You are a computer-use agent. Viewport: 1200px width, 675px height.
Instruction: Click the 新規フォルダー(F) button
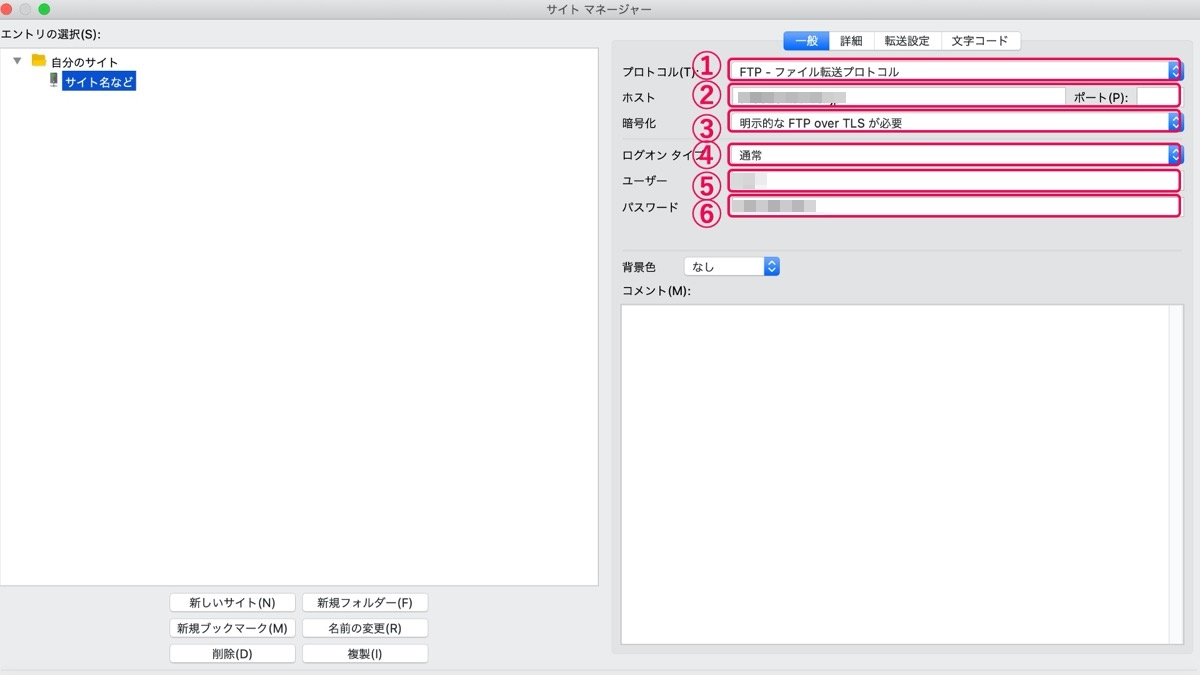pos(365,603)
